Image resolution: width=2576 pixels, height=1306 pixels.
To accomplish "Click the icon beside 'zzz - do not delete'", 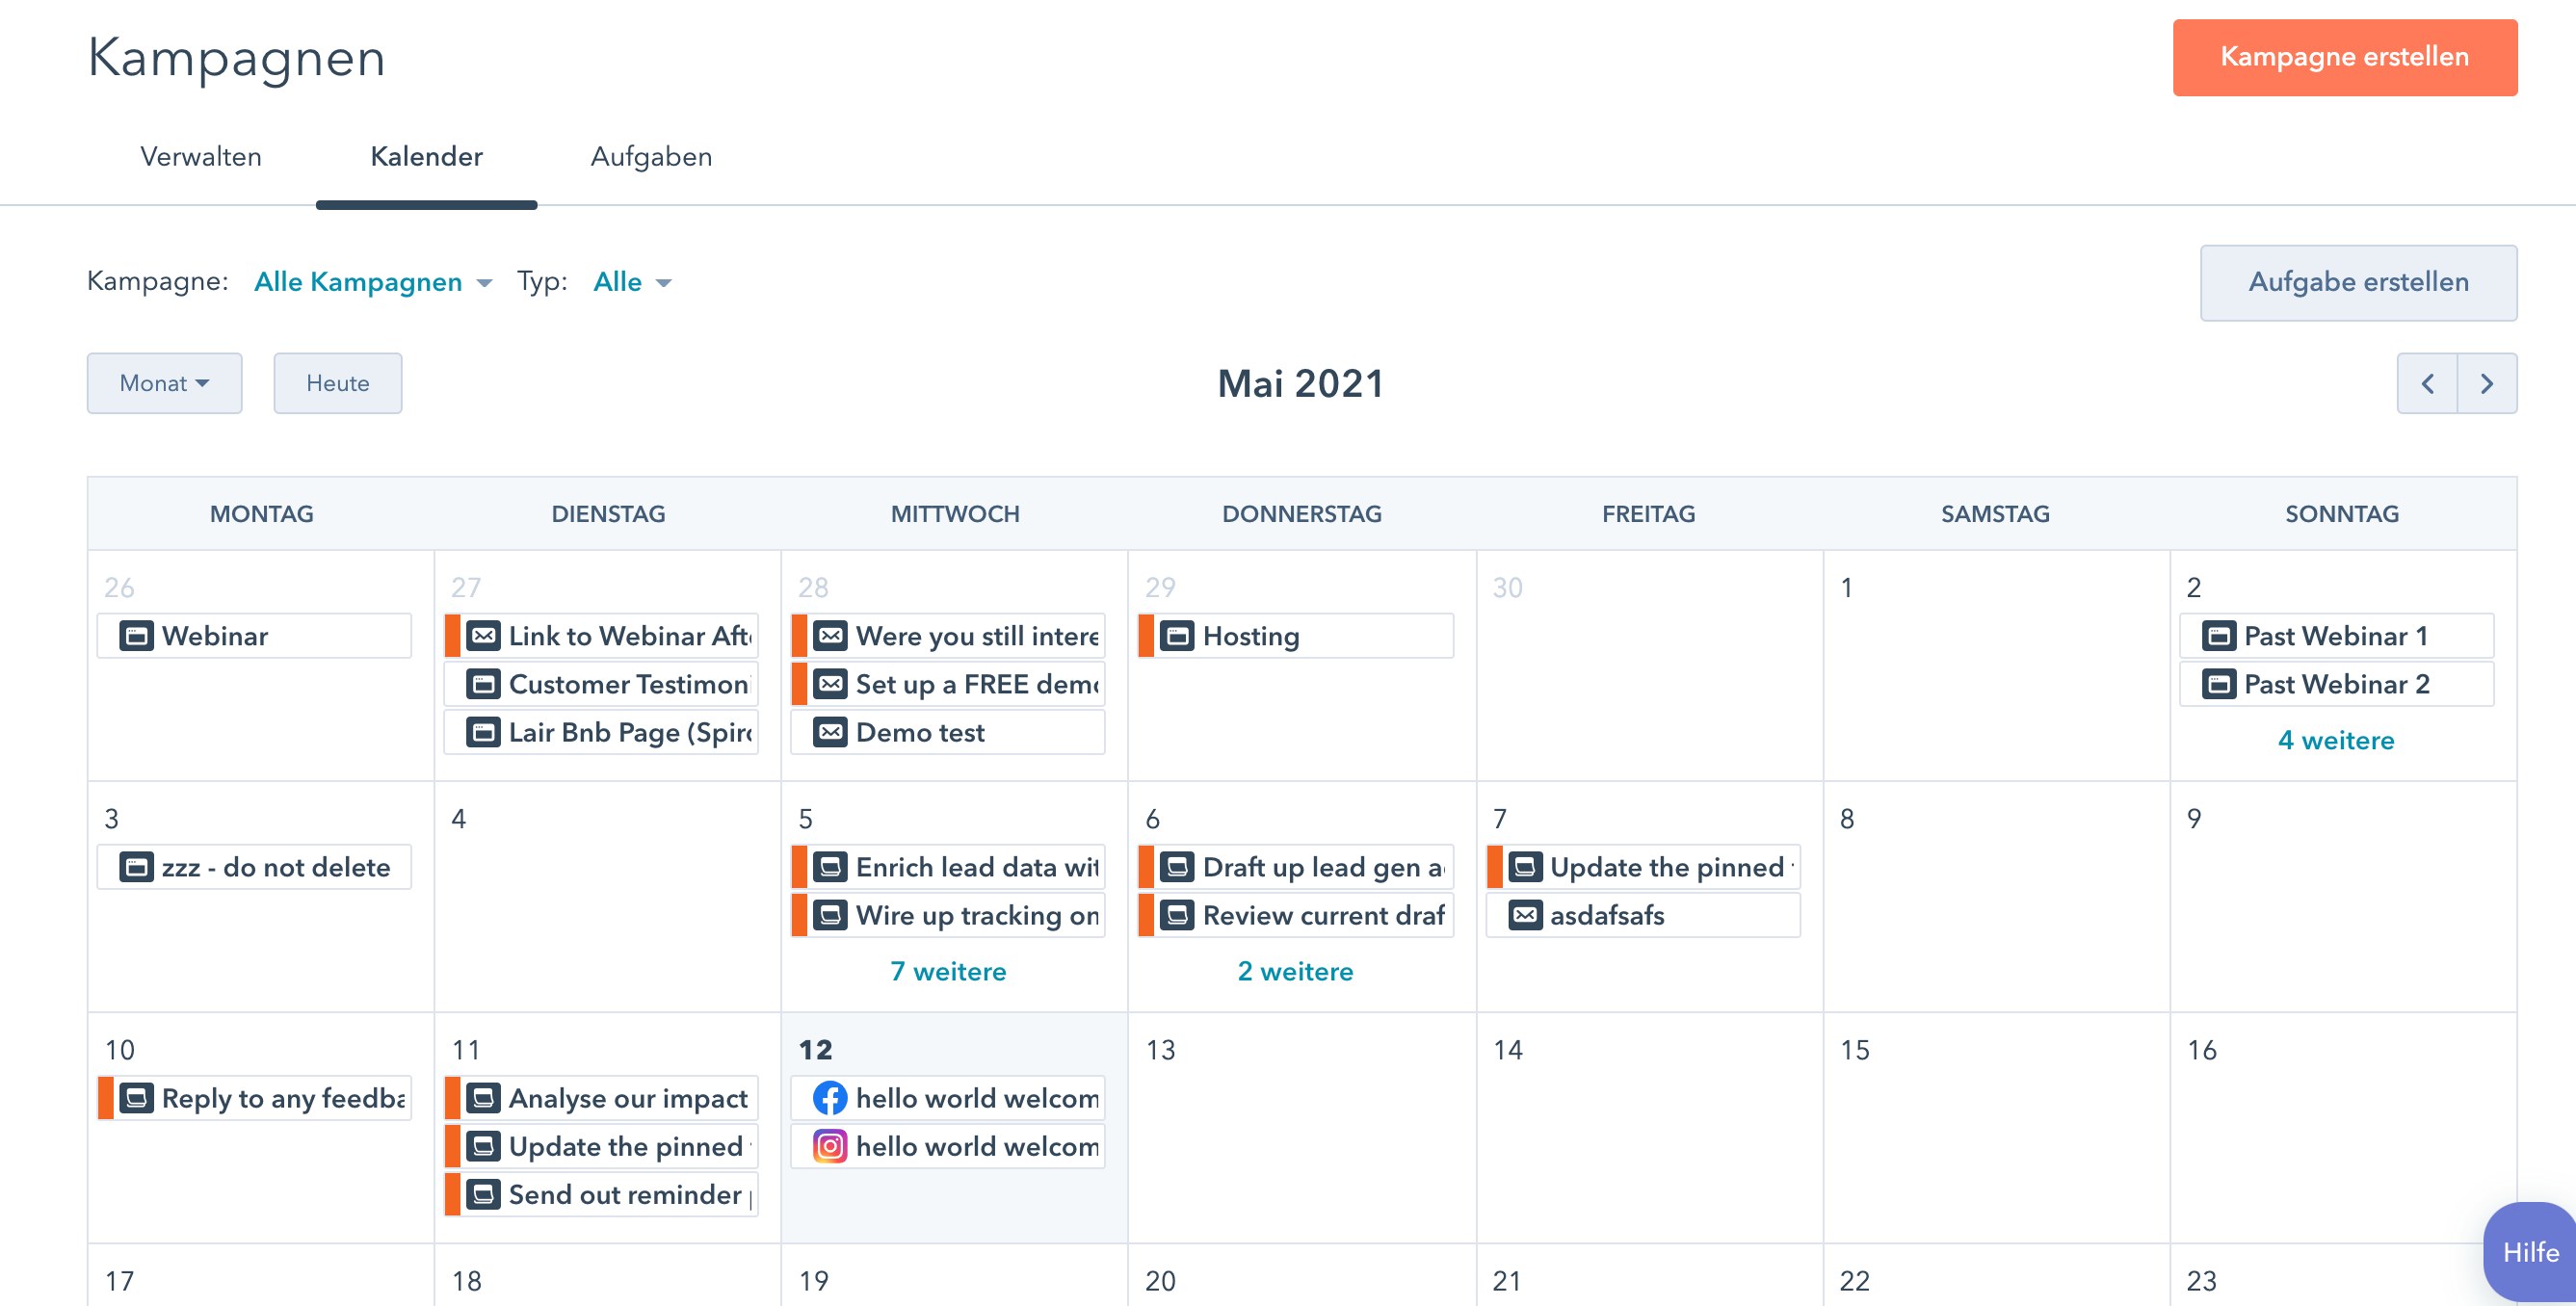I will [x=136, y=867].
